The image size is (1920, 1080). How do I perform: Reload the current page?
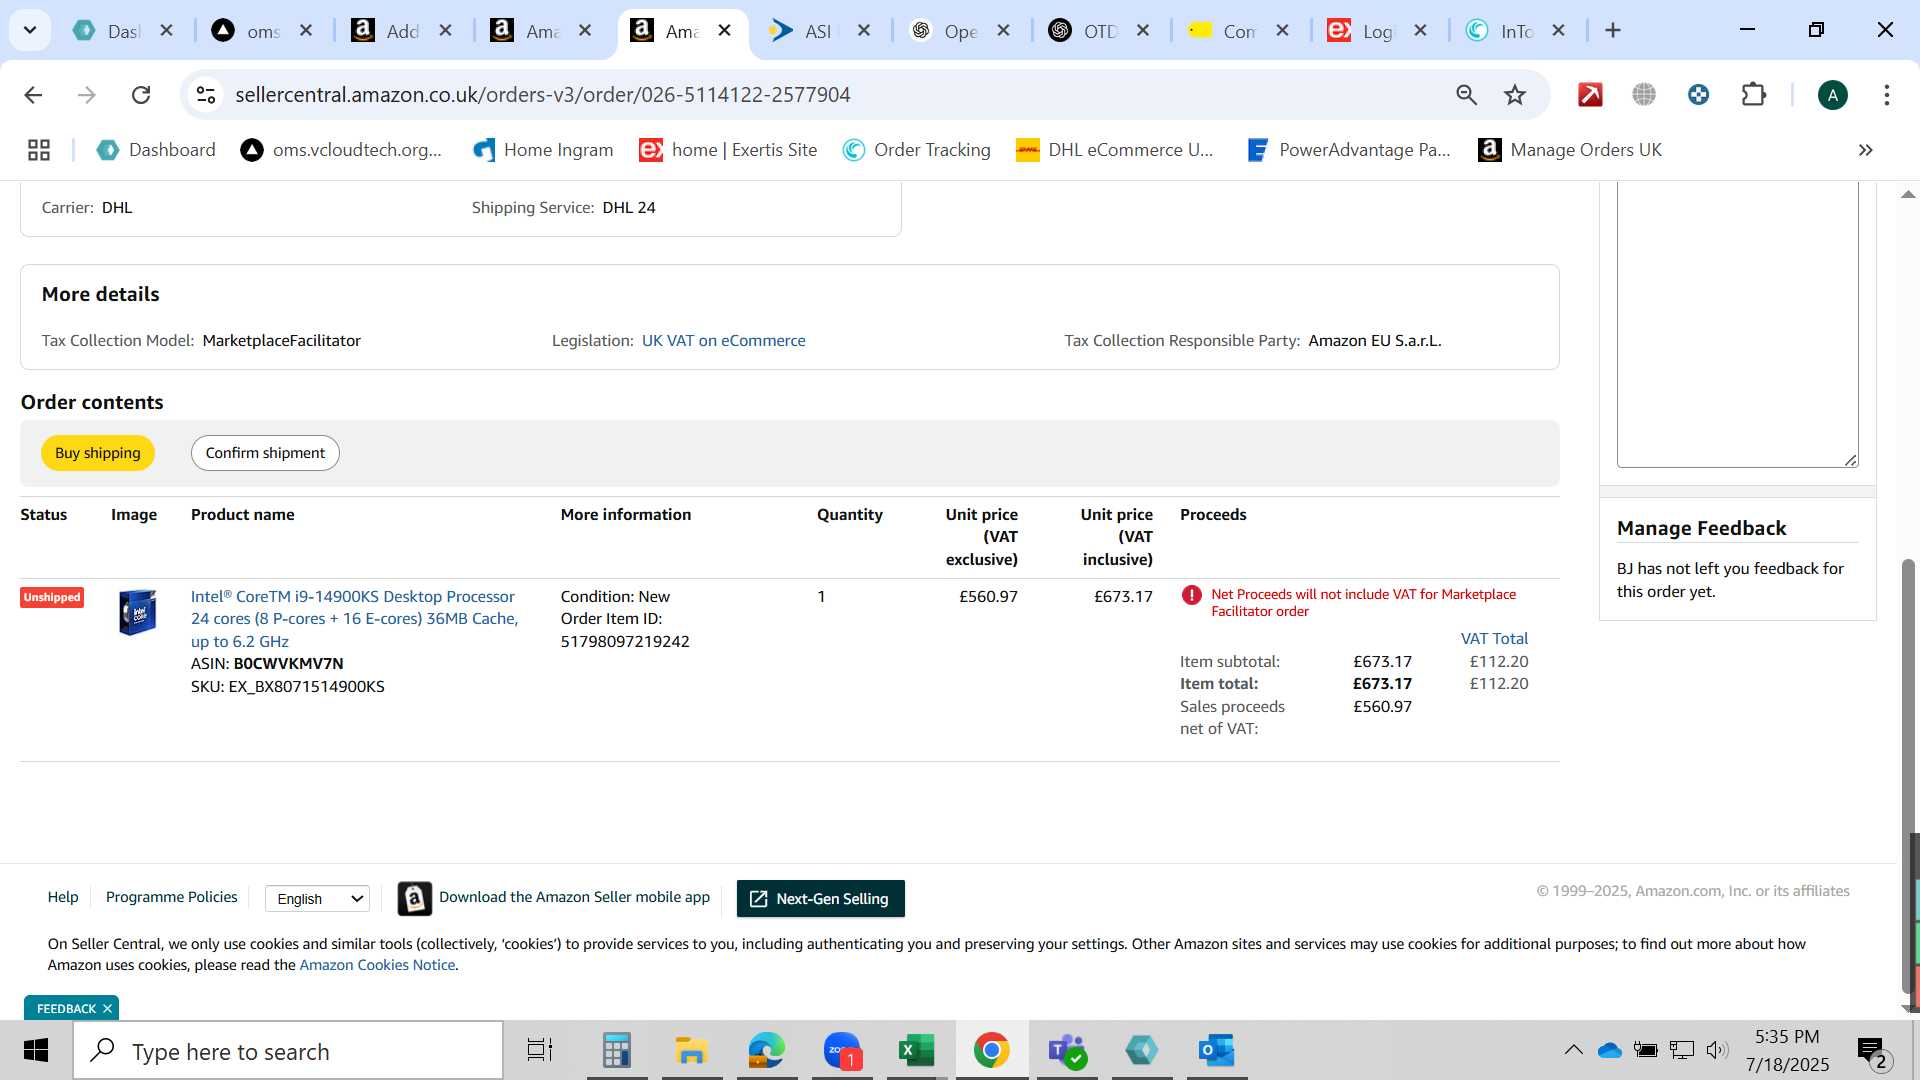141,95
